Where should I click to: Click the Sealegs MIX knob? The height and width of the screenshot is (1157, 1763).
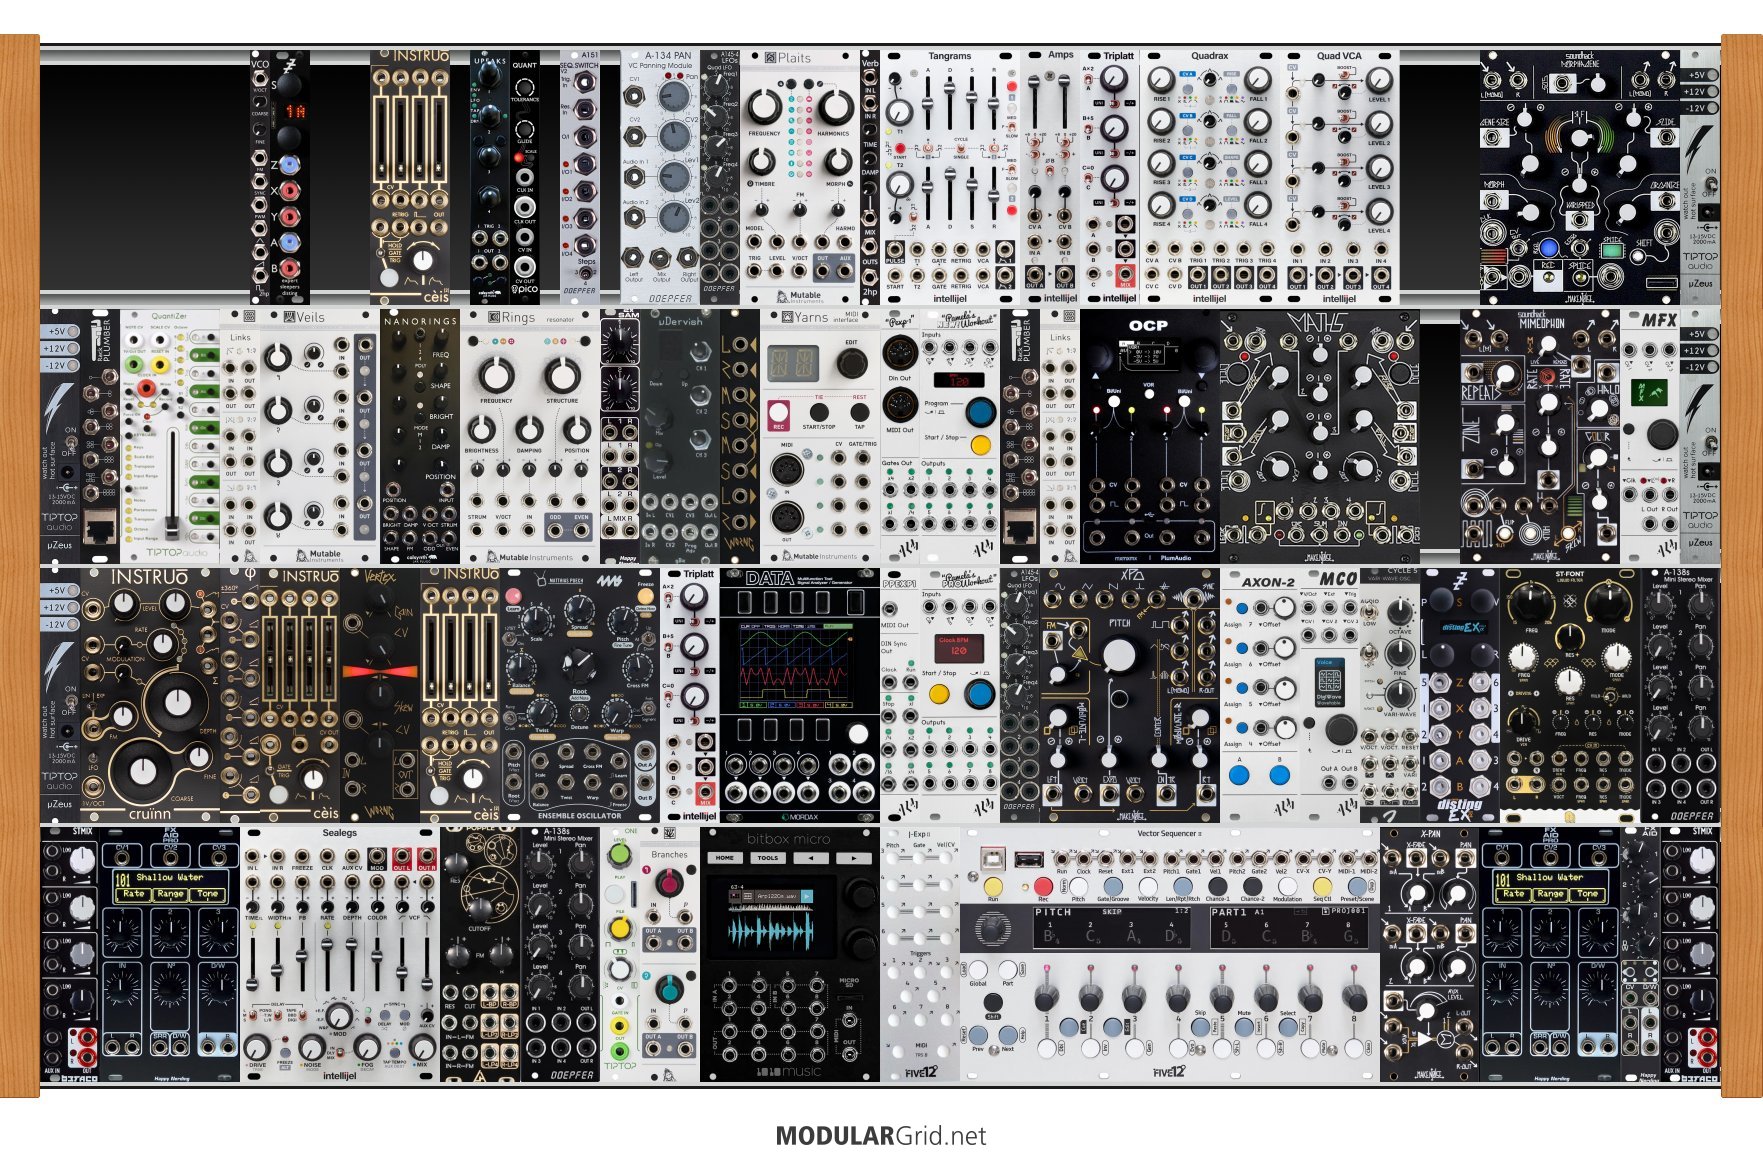click(x=422, y=1046)
